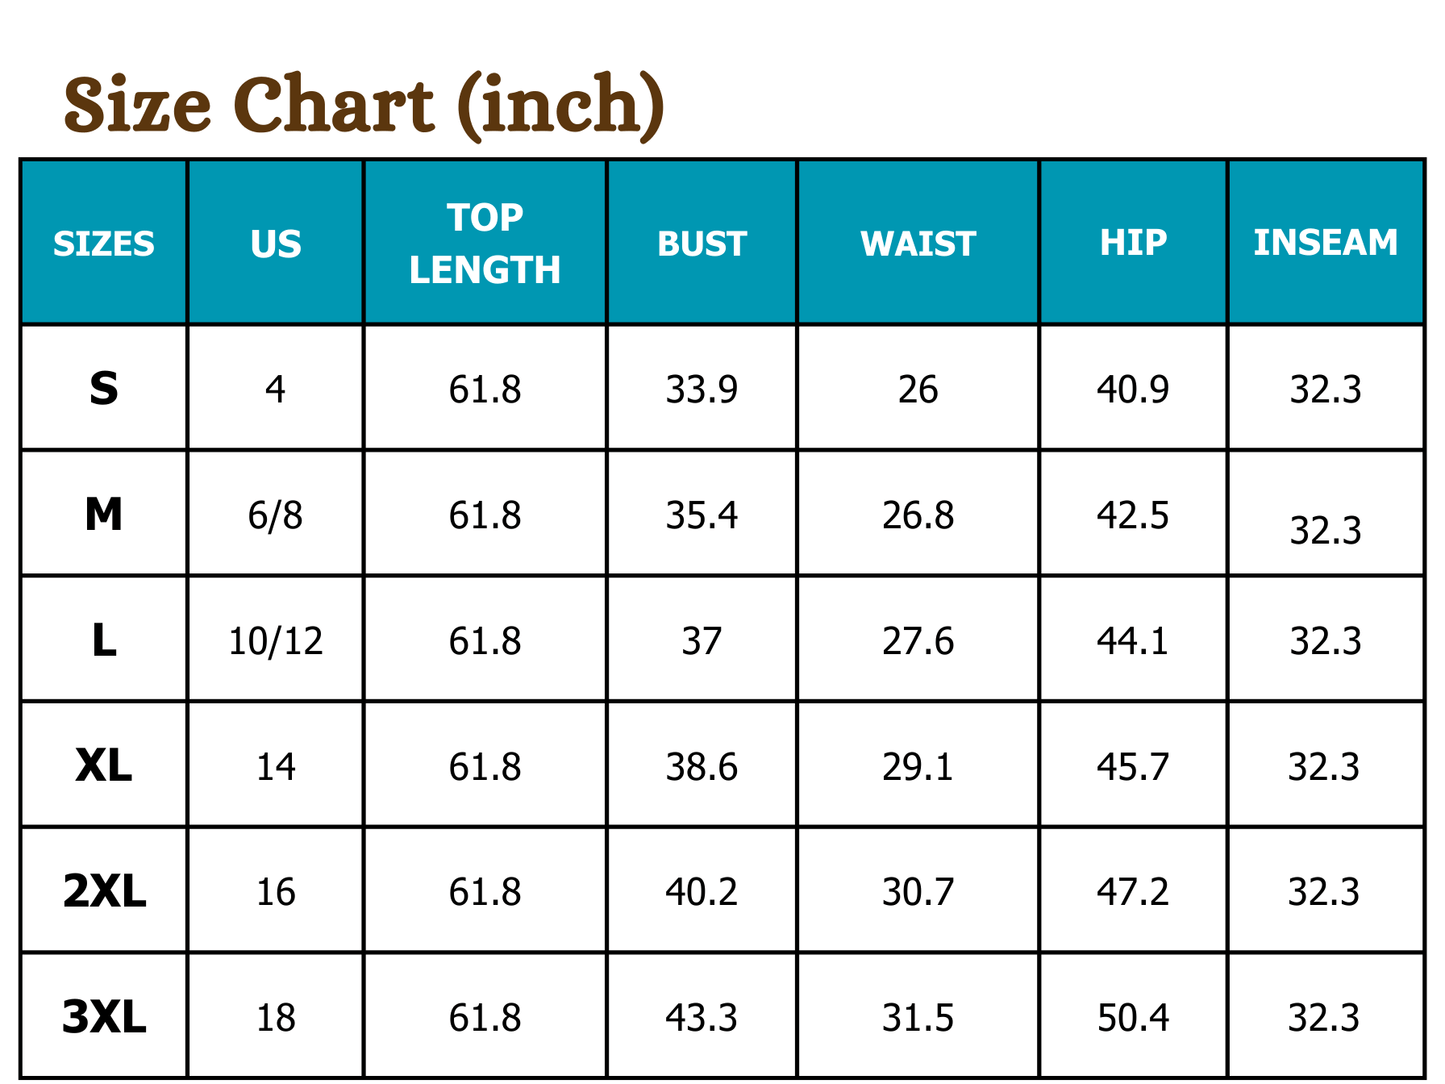Click the TOP LENGTH column header
The height and width of the screenshot is (1084, 1445).
click(485, 243)
